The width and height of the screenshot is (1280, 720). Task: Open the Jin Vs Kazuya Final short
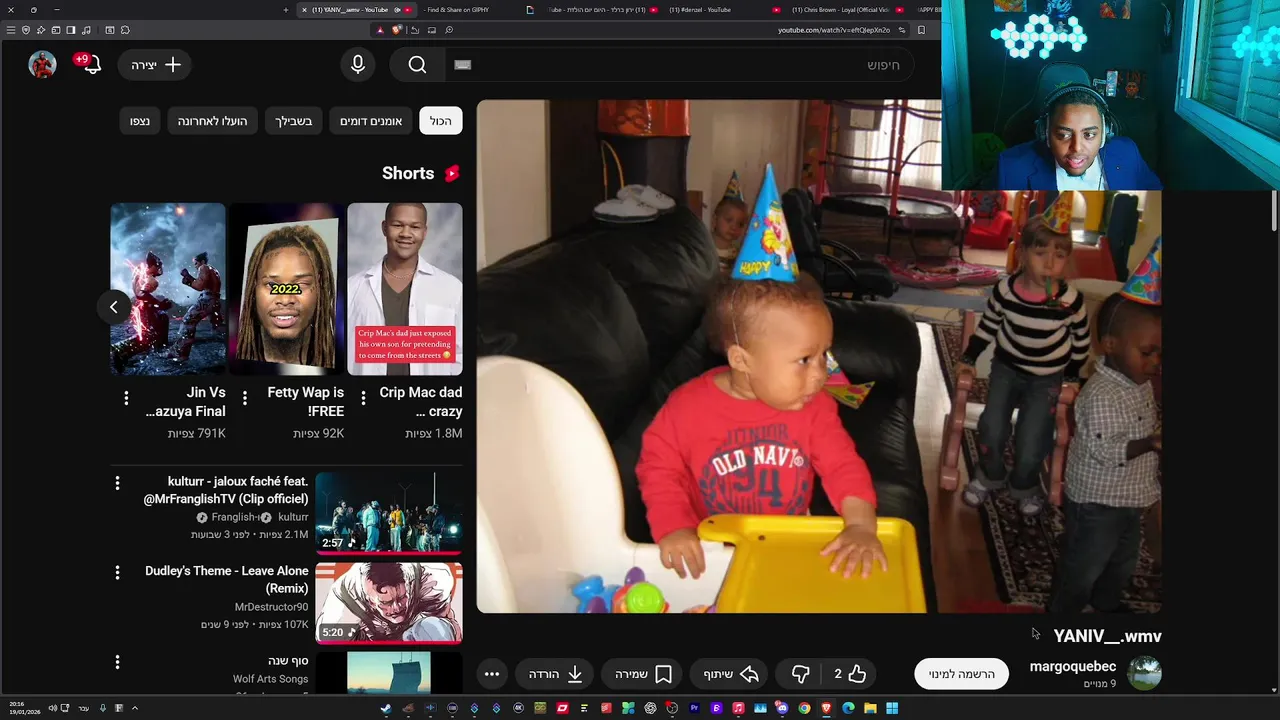tap(168, 289)
